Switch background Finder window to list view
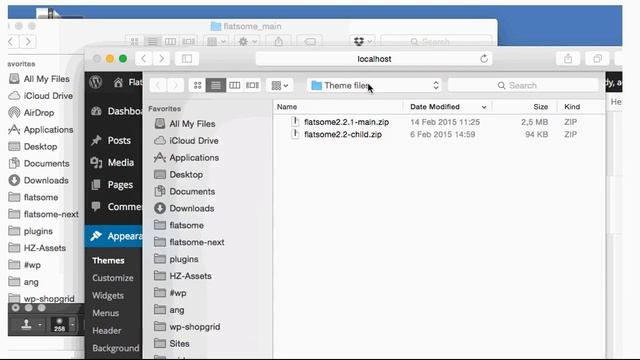Image resolution: width=640 pixels, height=360 pixels. pos(152,41)
